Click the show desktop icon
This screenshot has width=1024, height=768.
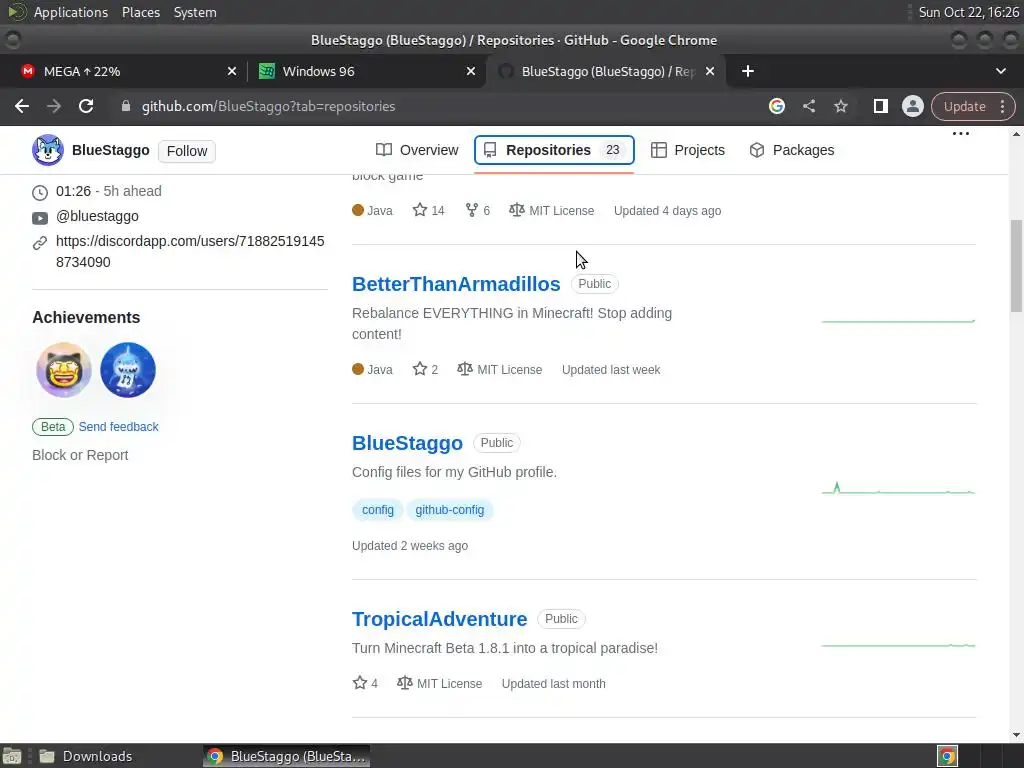coord(12,756)
